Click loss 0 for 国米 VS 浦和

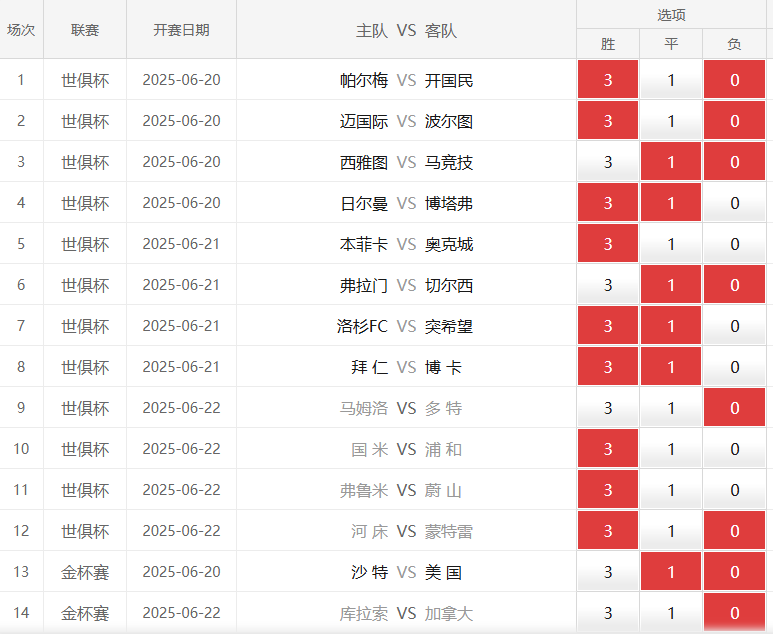coord(735,448)
